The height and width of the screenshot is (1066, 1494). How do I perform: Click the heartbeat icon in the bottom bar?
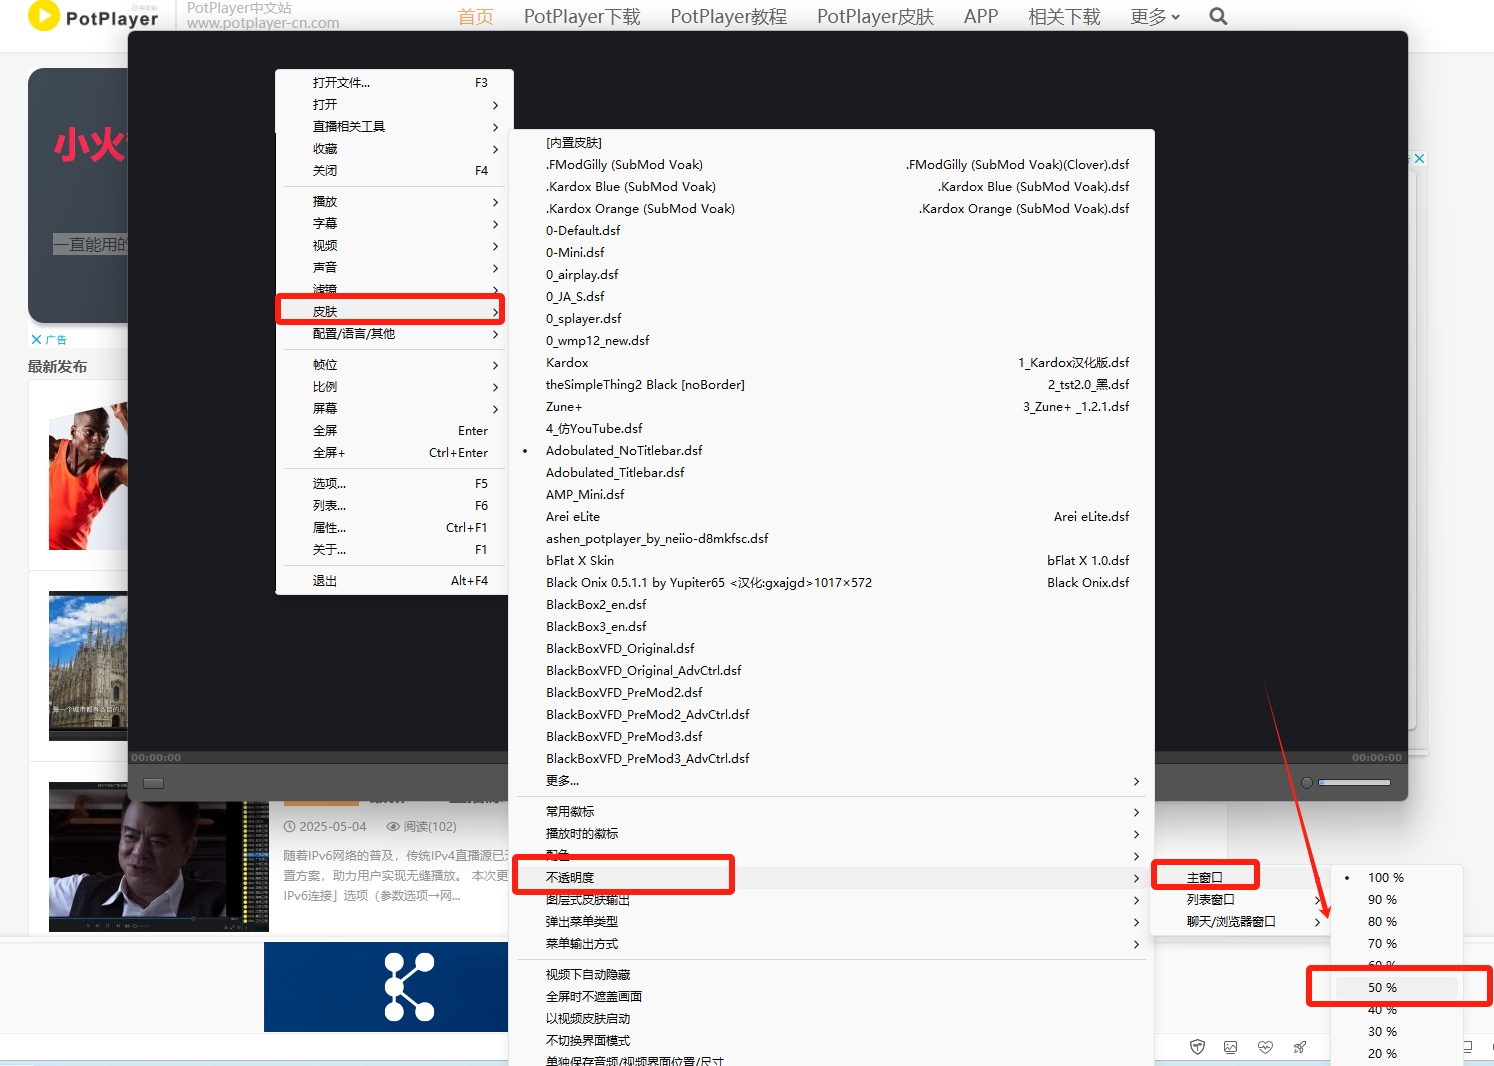1265,1047
